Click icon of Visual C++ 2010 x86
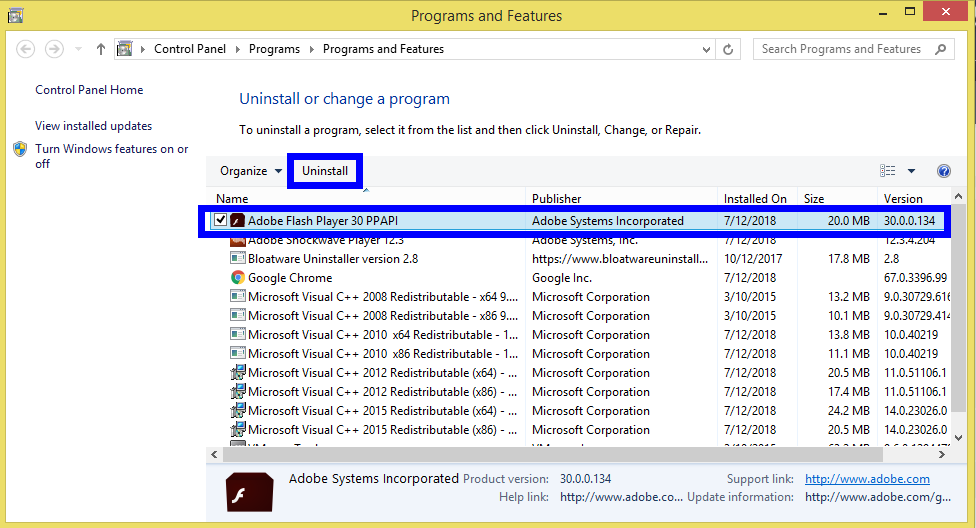This screenshot has height=528, width=976. (x=237, y=354)
